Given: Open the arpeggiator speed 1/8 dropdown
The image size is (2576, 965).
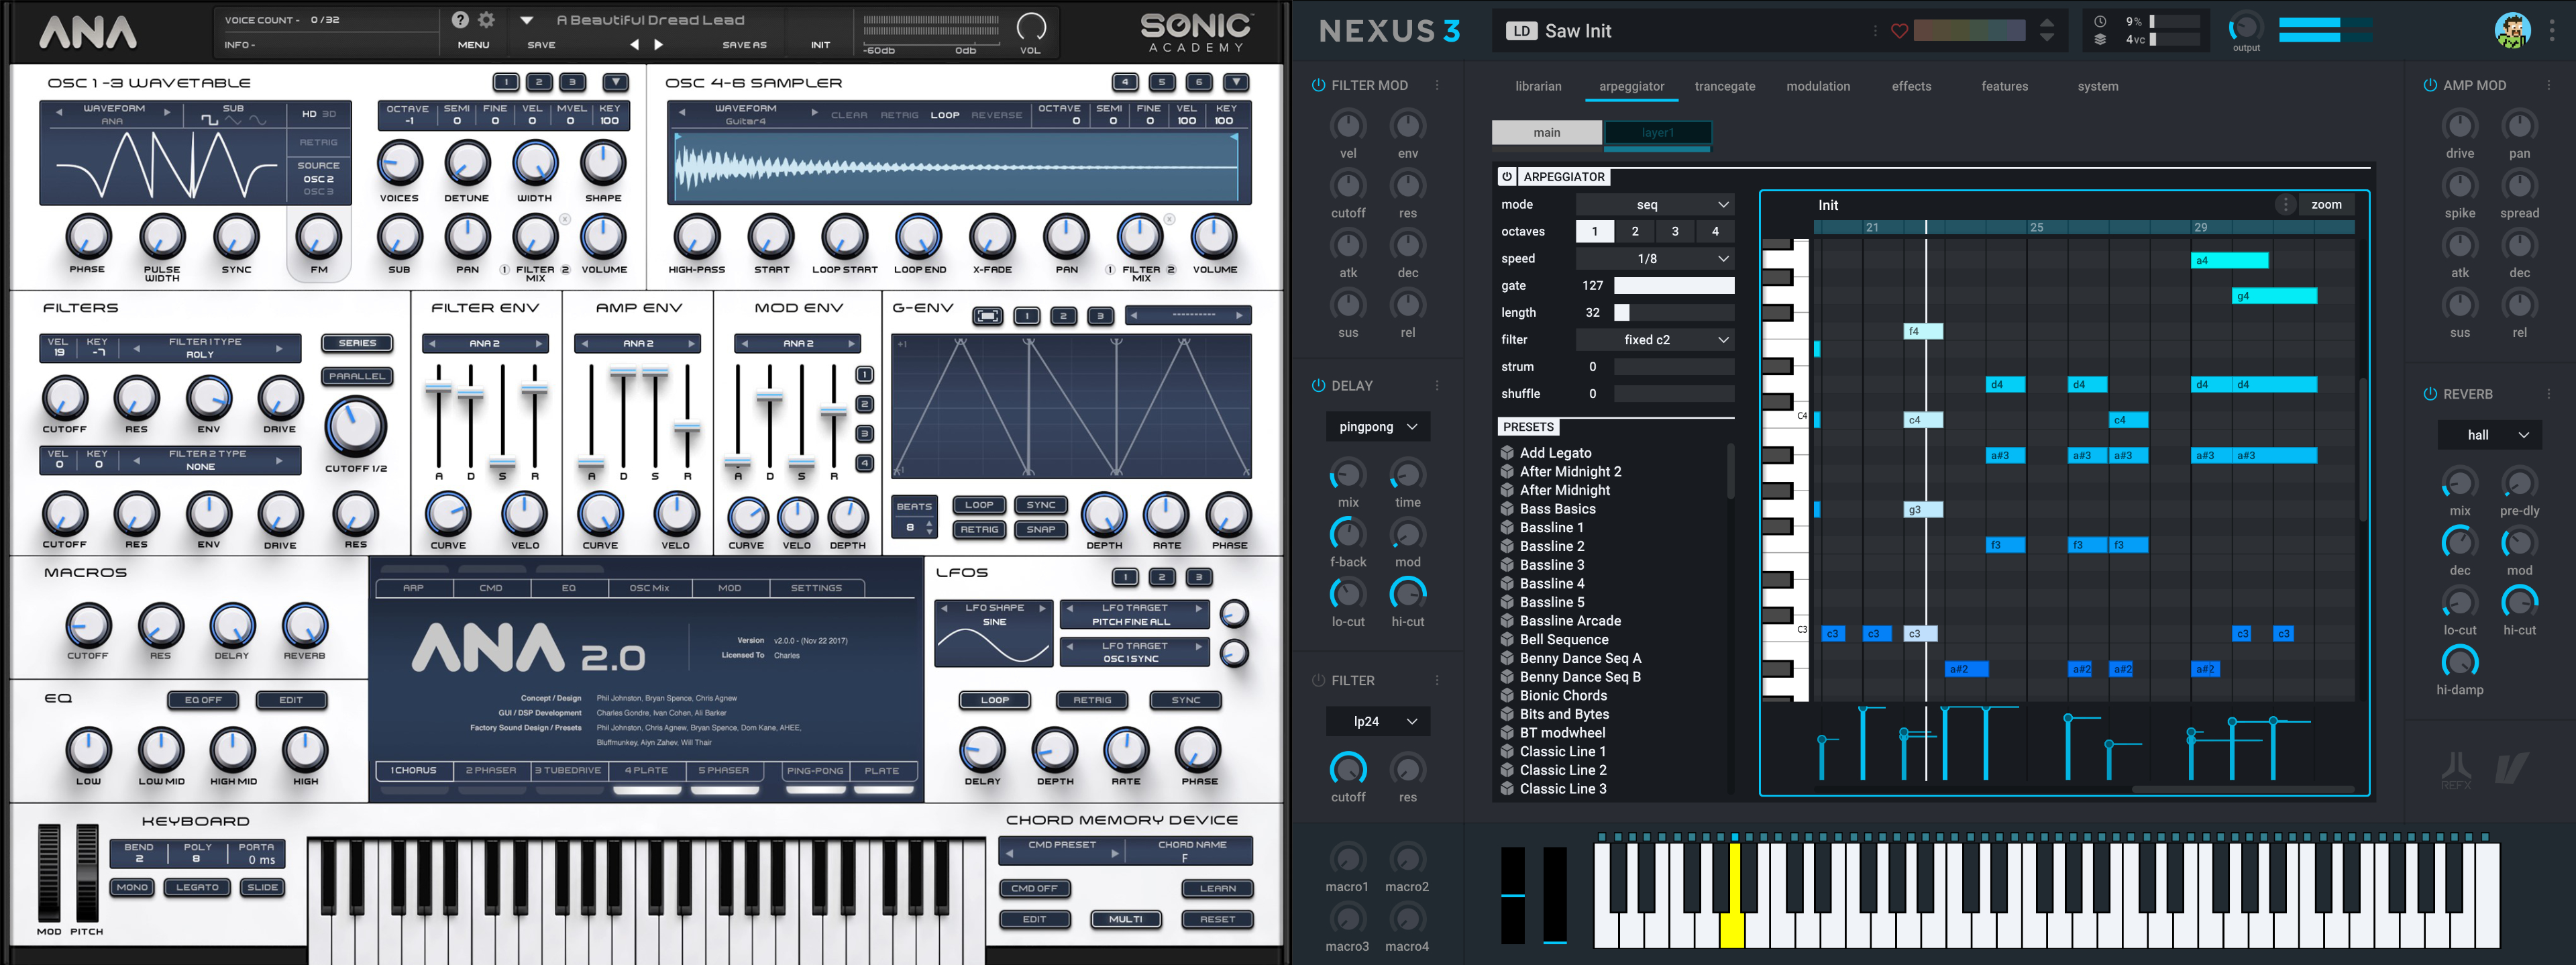Looking at the screenshot, I should [x=1655, y=259].
